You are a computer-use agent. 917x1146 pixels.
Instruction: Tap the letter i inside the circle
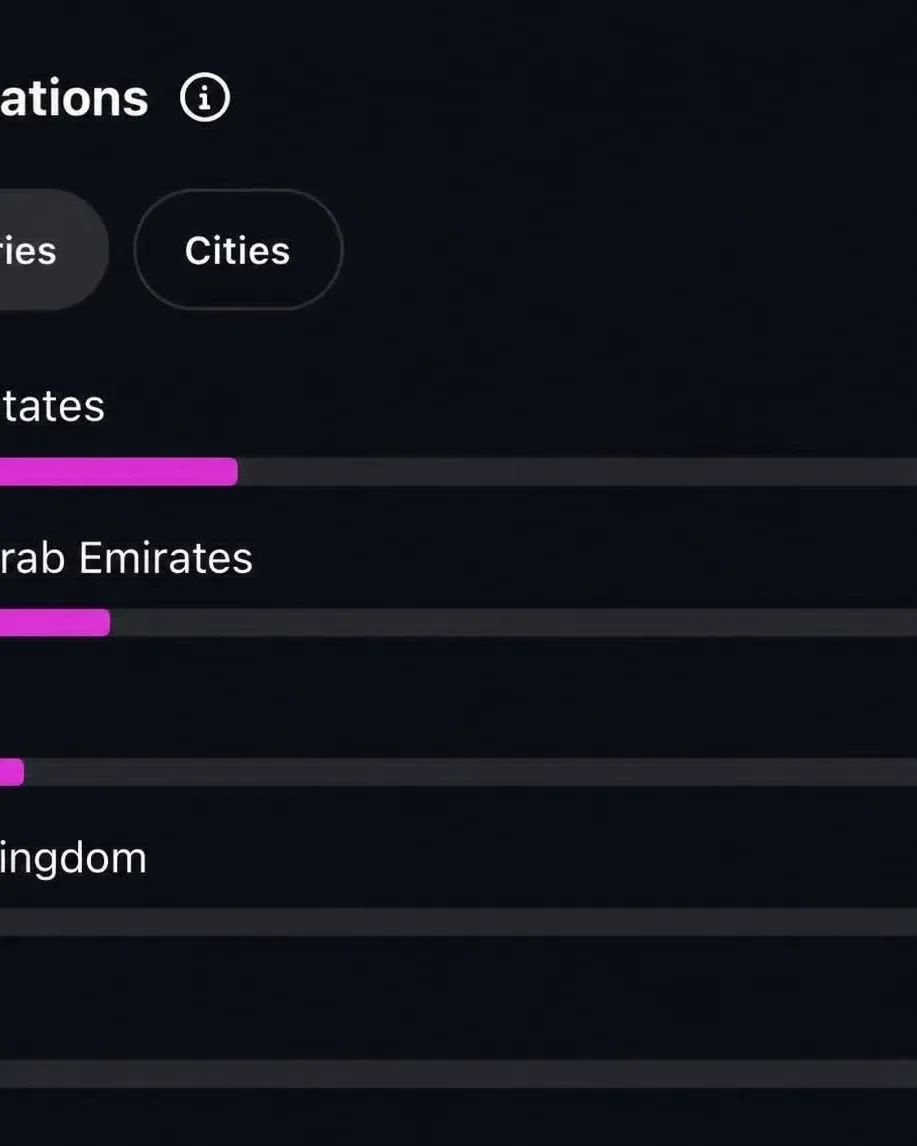(x=205, y=98)
